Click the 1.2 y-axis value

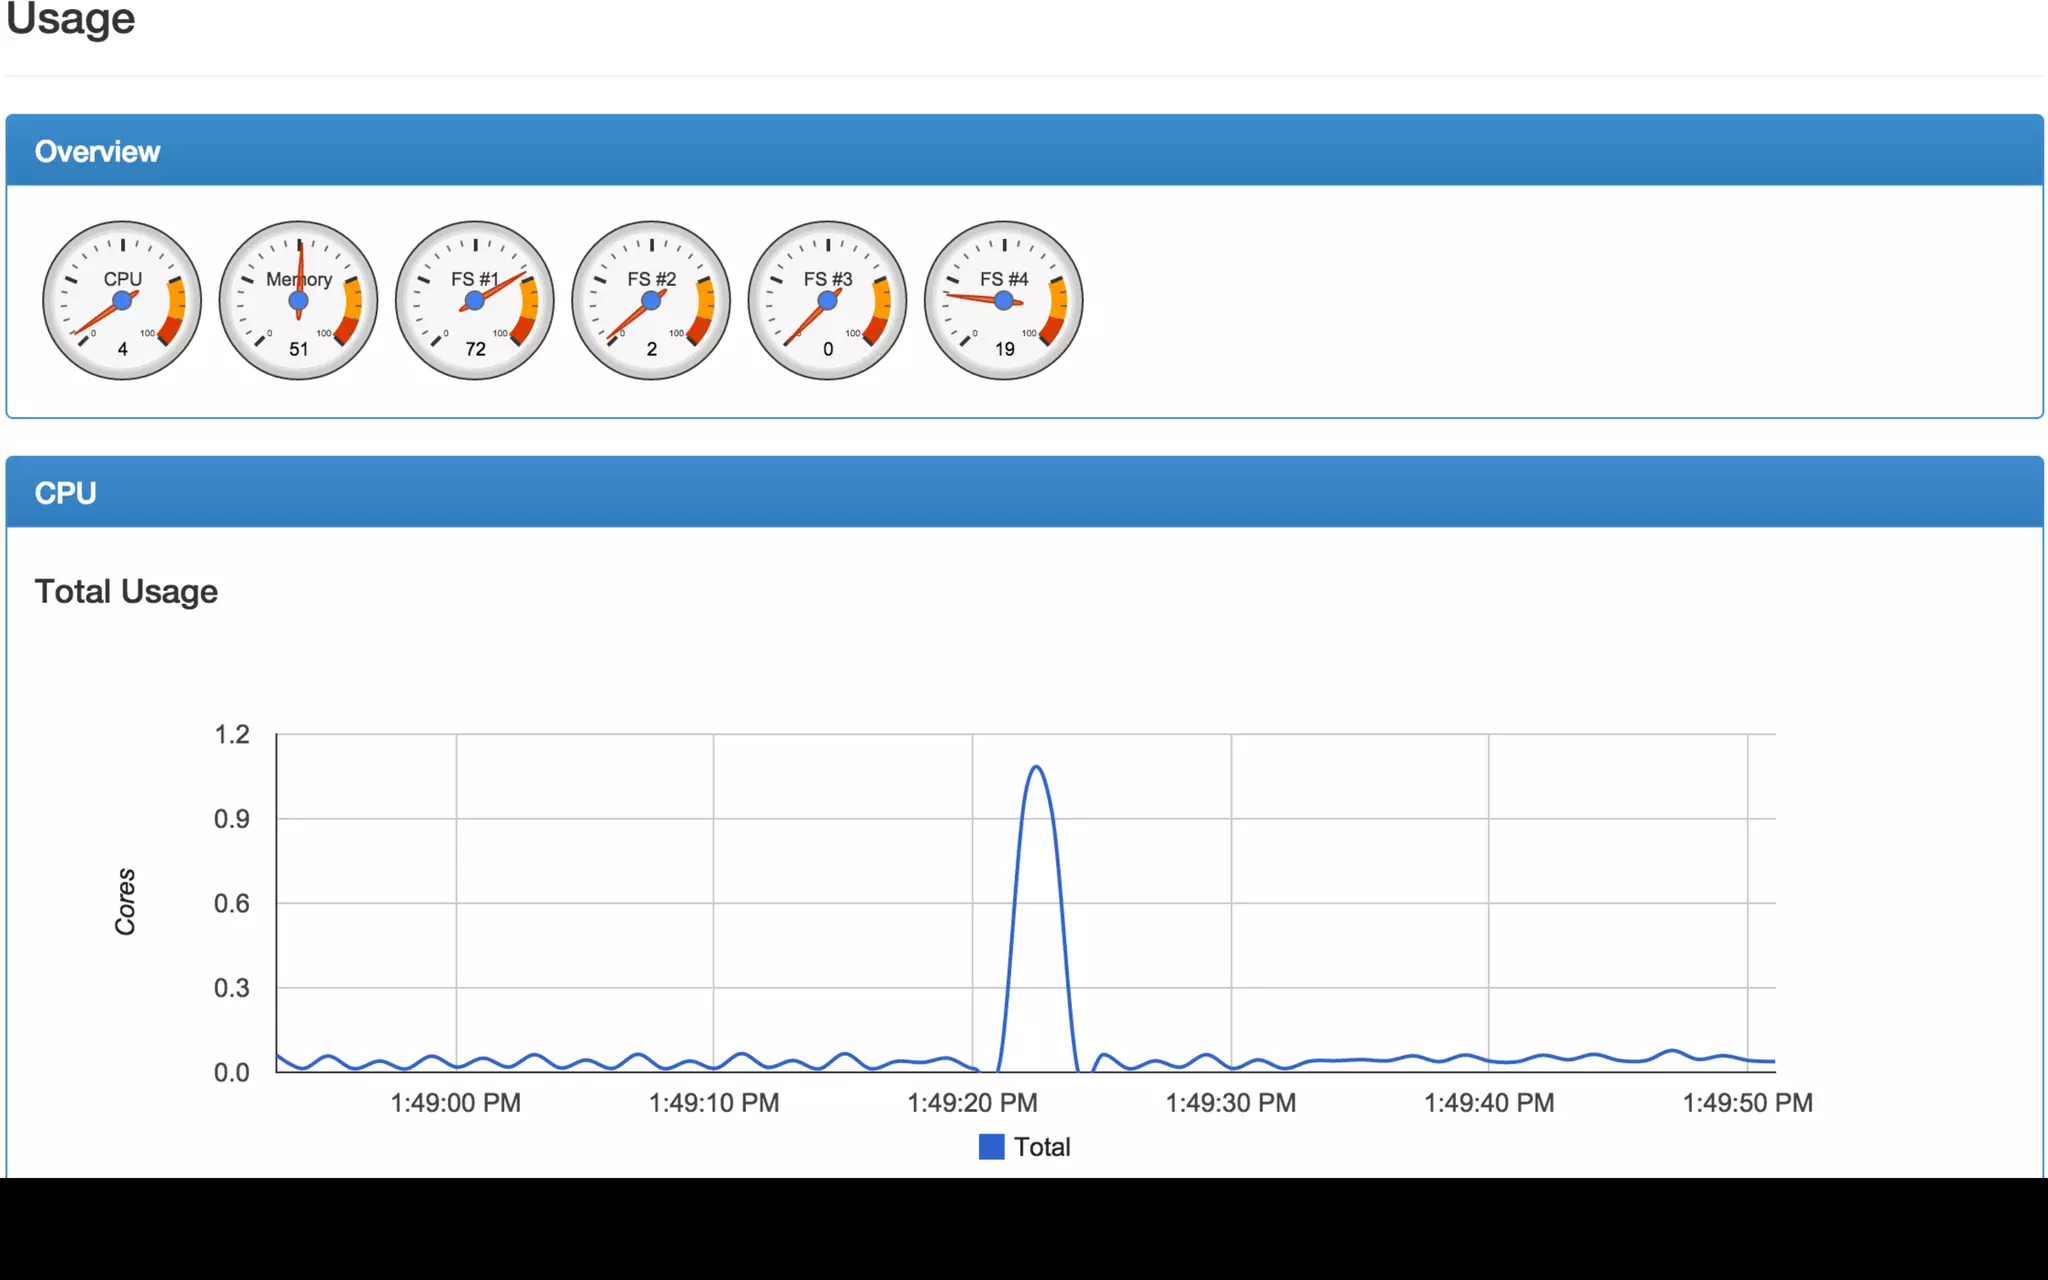(x=232, y=735)
